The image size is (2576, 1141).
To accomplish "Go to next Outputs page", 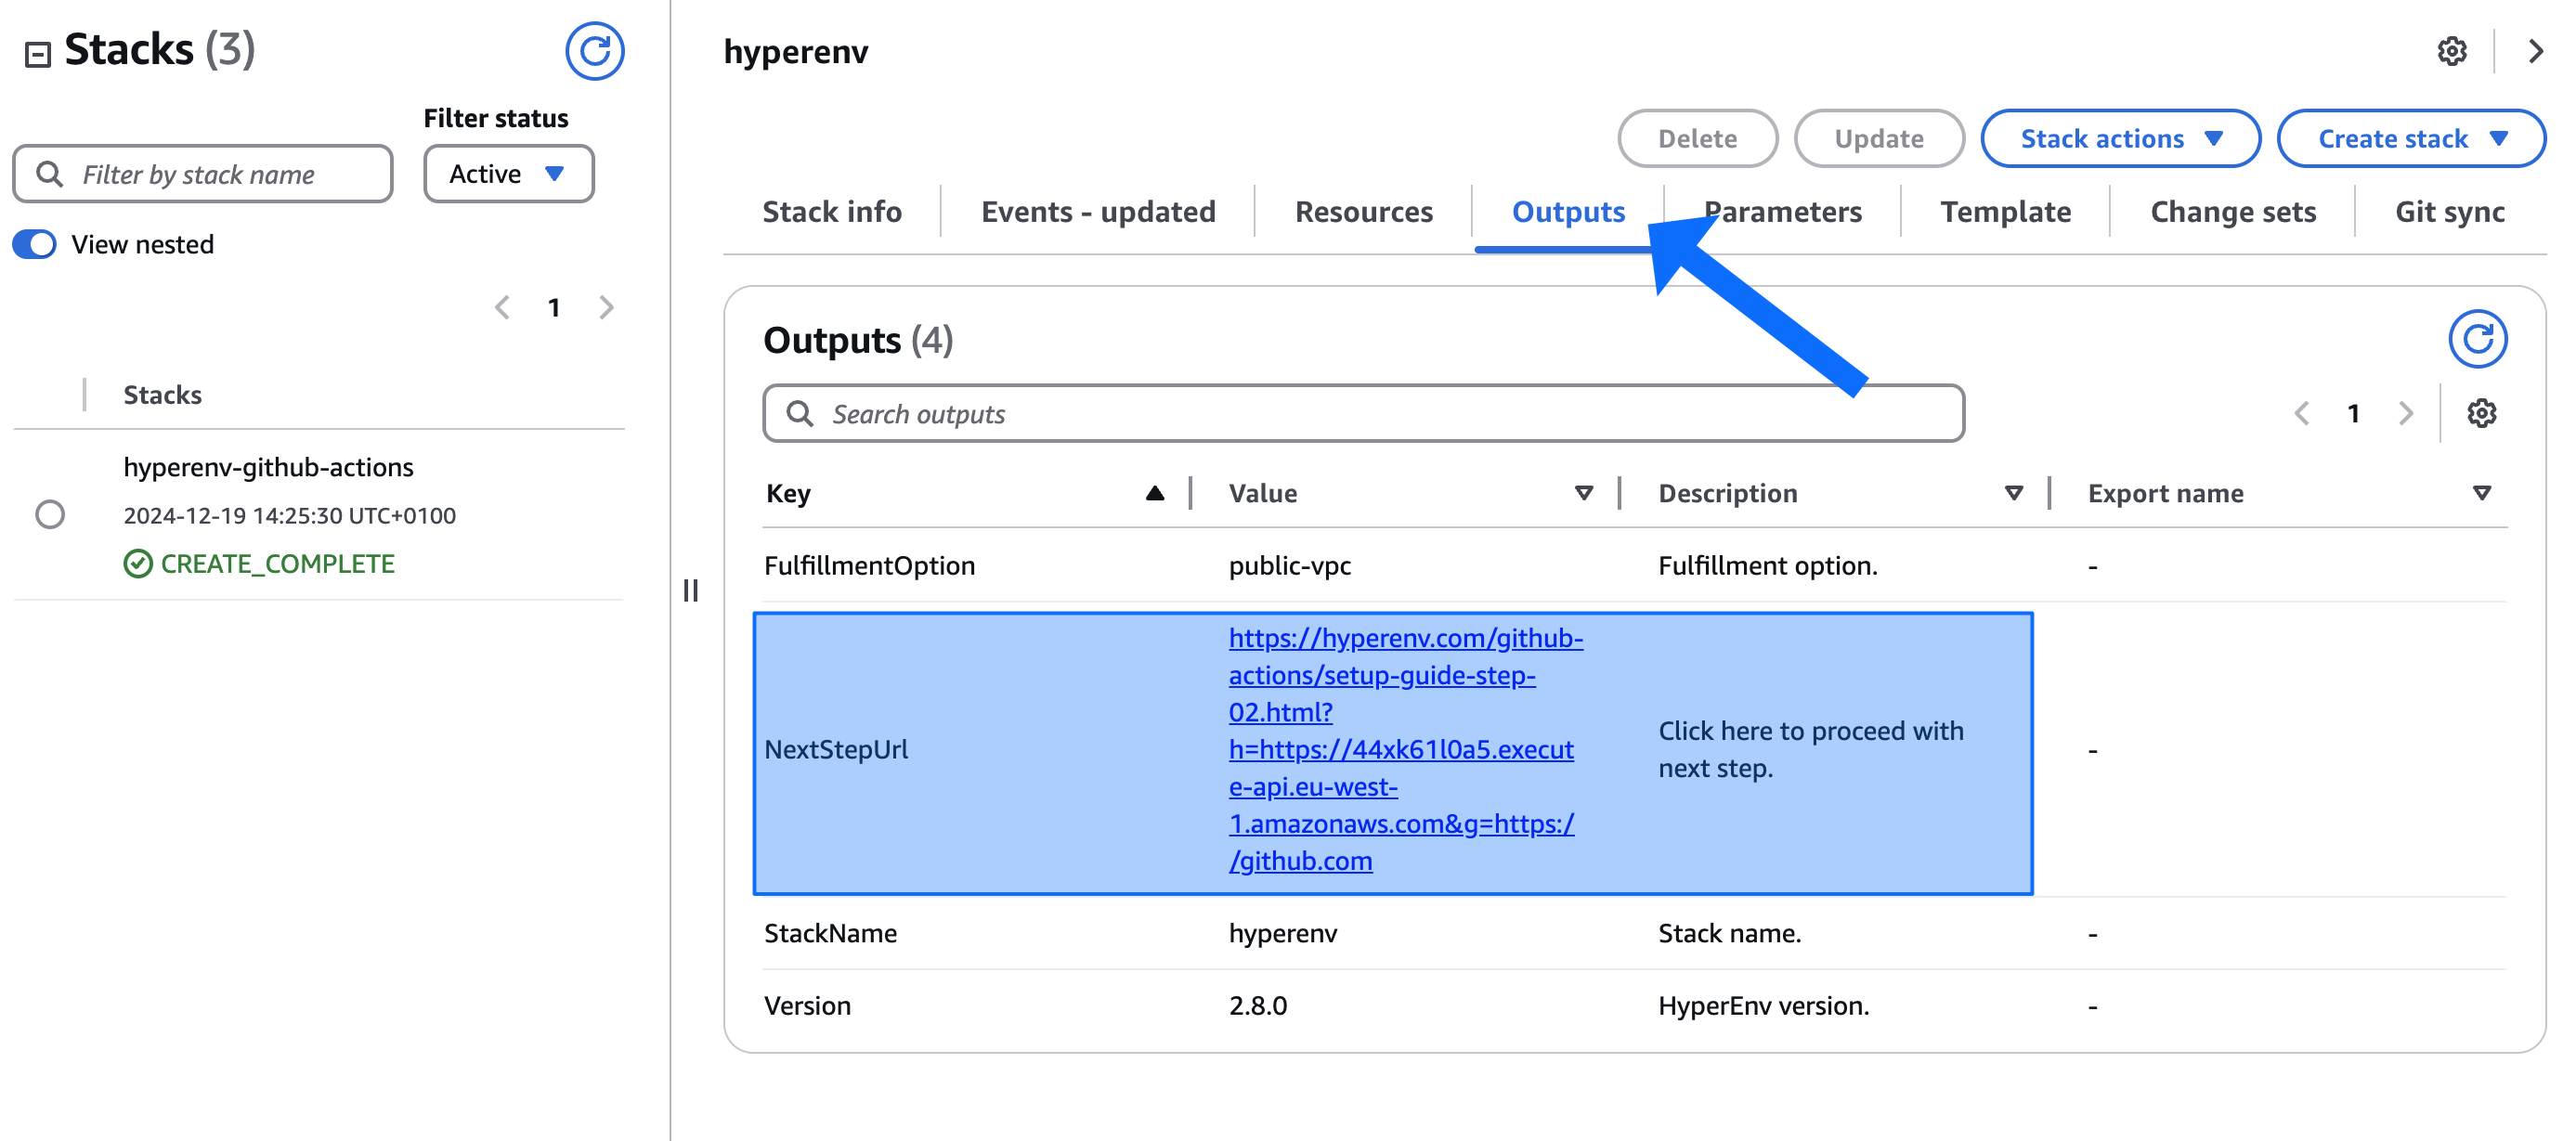I will tap(2405, 413).
